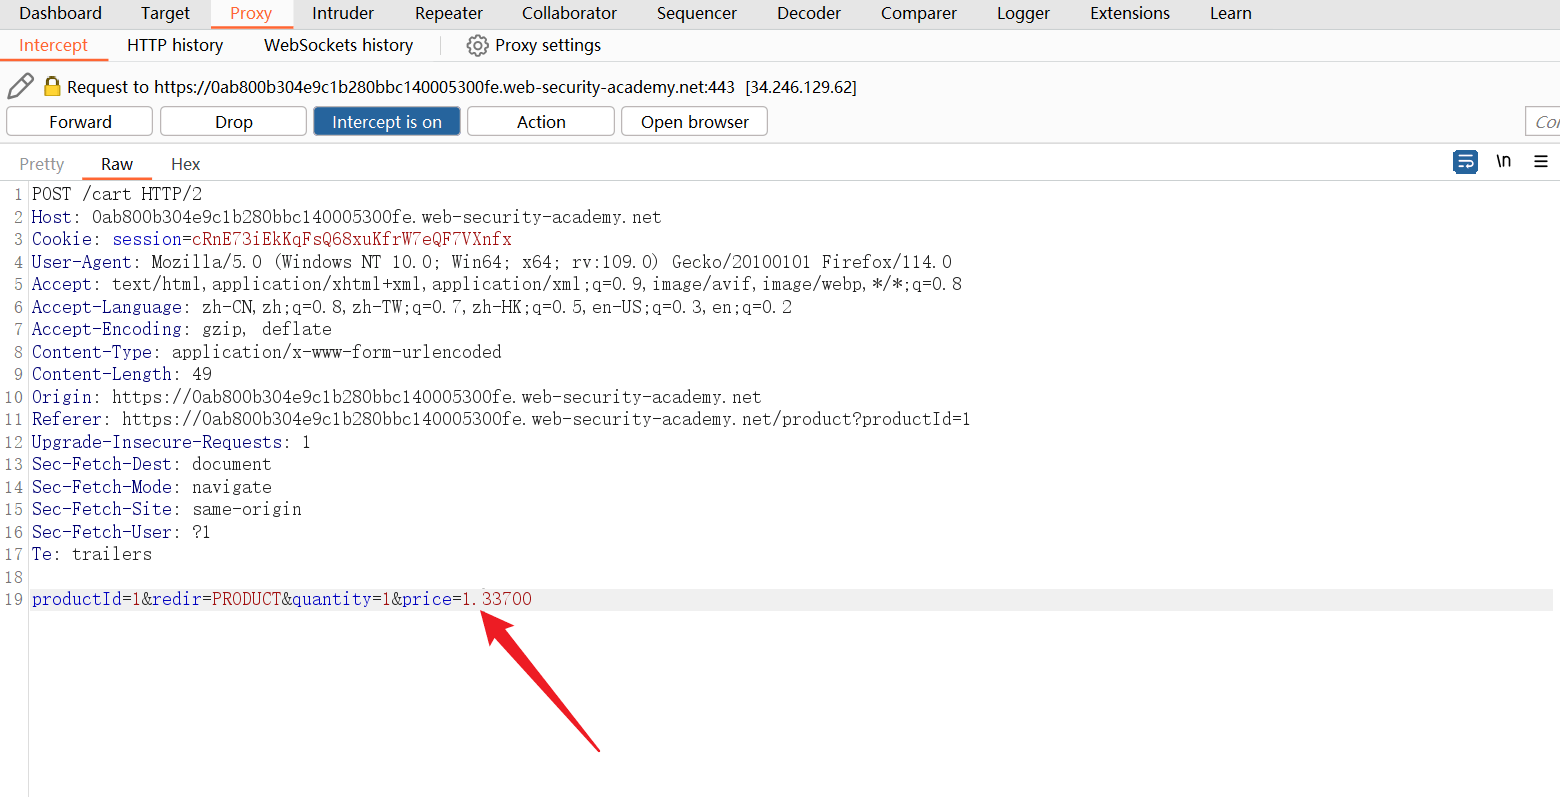Go to the Intruder tab
The width and height of the screenshot is (1560, 797).
click(343, 14)
